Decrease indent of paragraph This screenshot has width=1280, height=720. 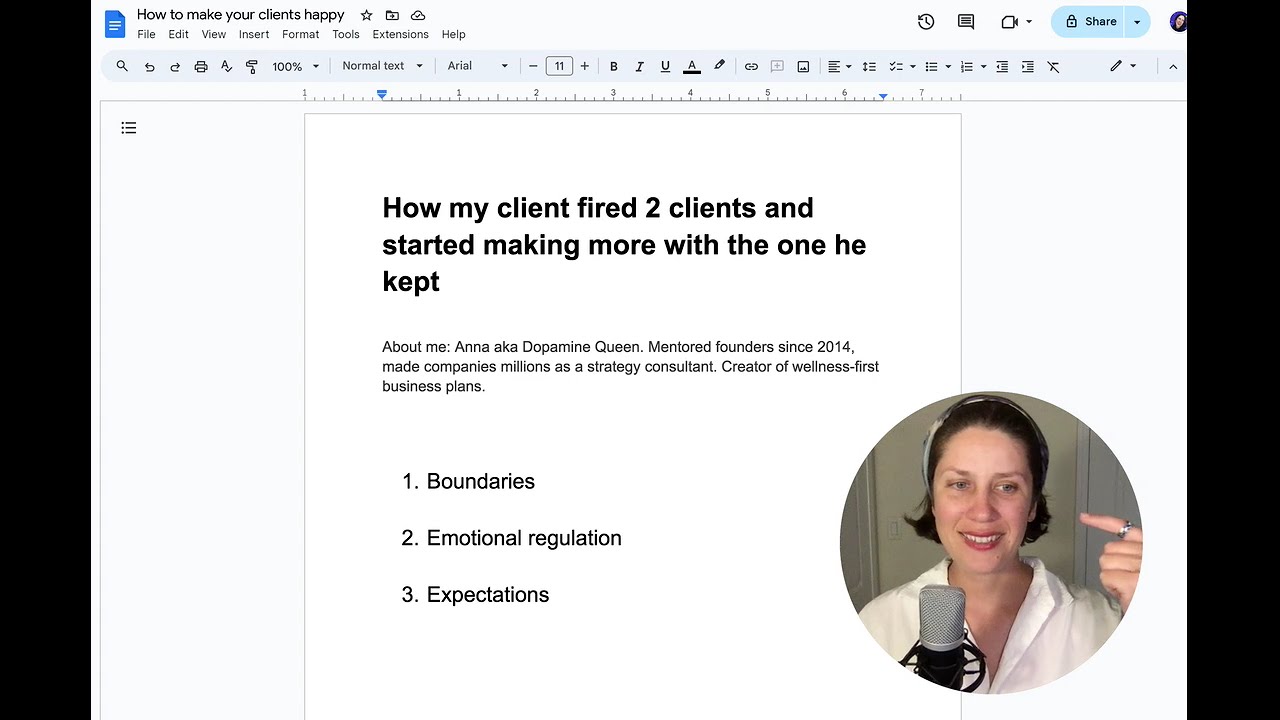tap(1002, 66)
